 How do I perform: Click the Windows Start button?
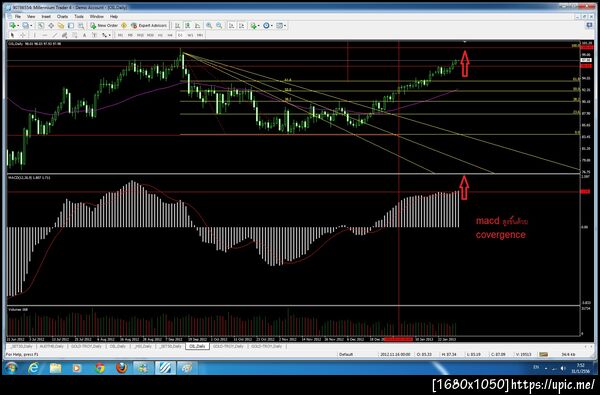tap(11, 368)
